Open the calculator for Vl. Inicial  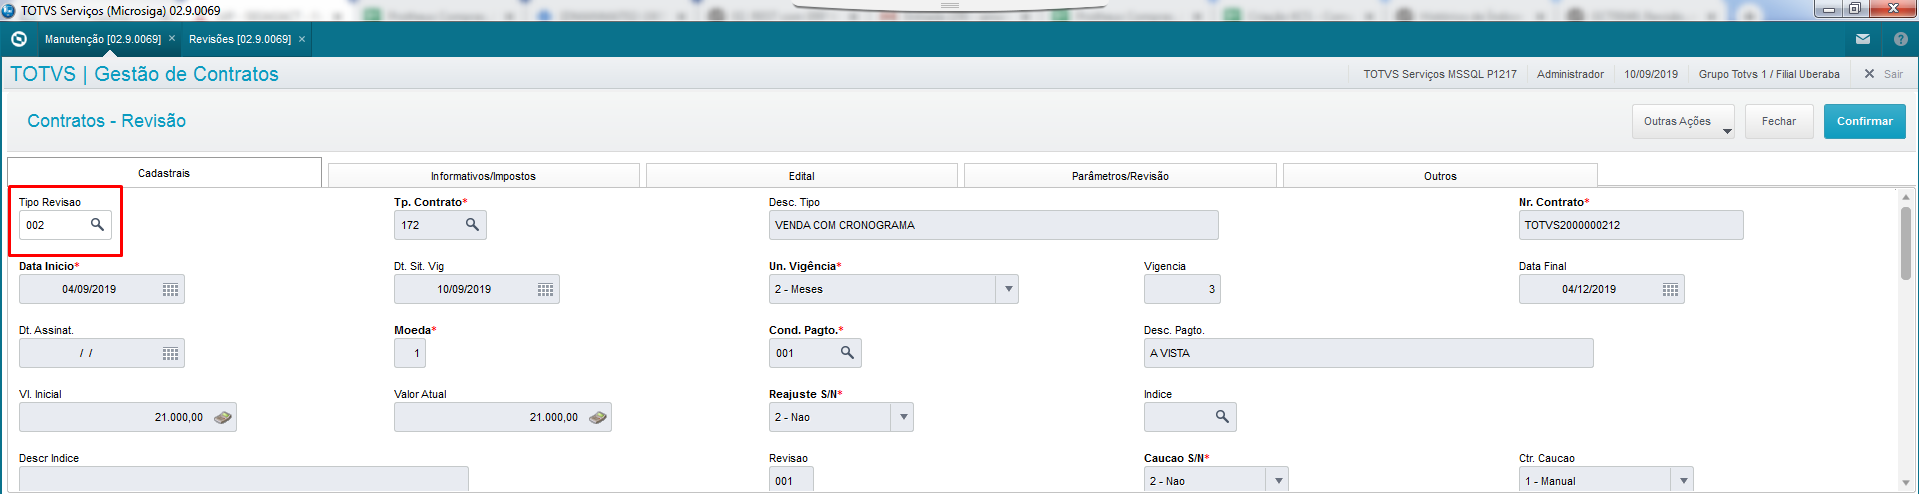coord(223,417)
